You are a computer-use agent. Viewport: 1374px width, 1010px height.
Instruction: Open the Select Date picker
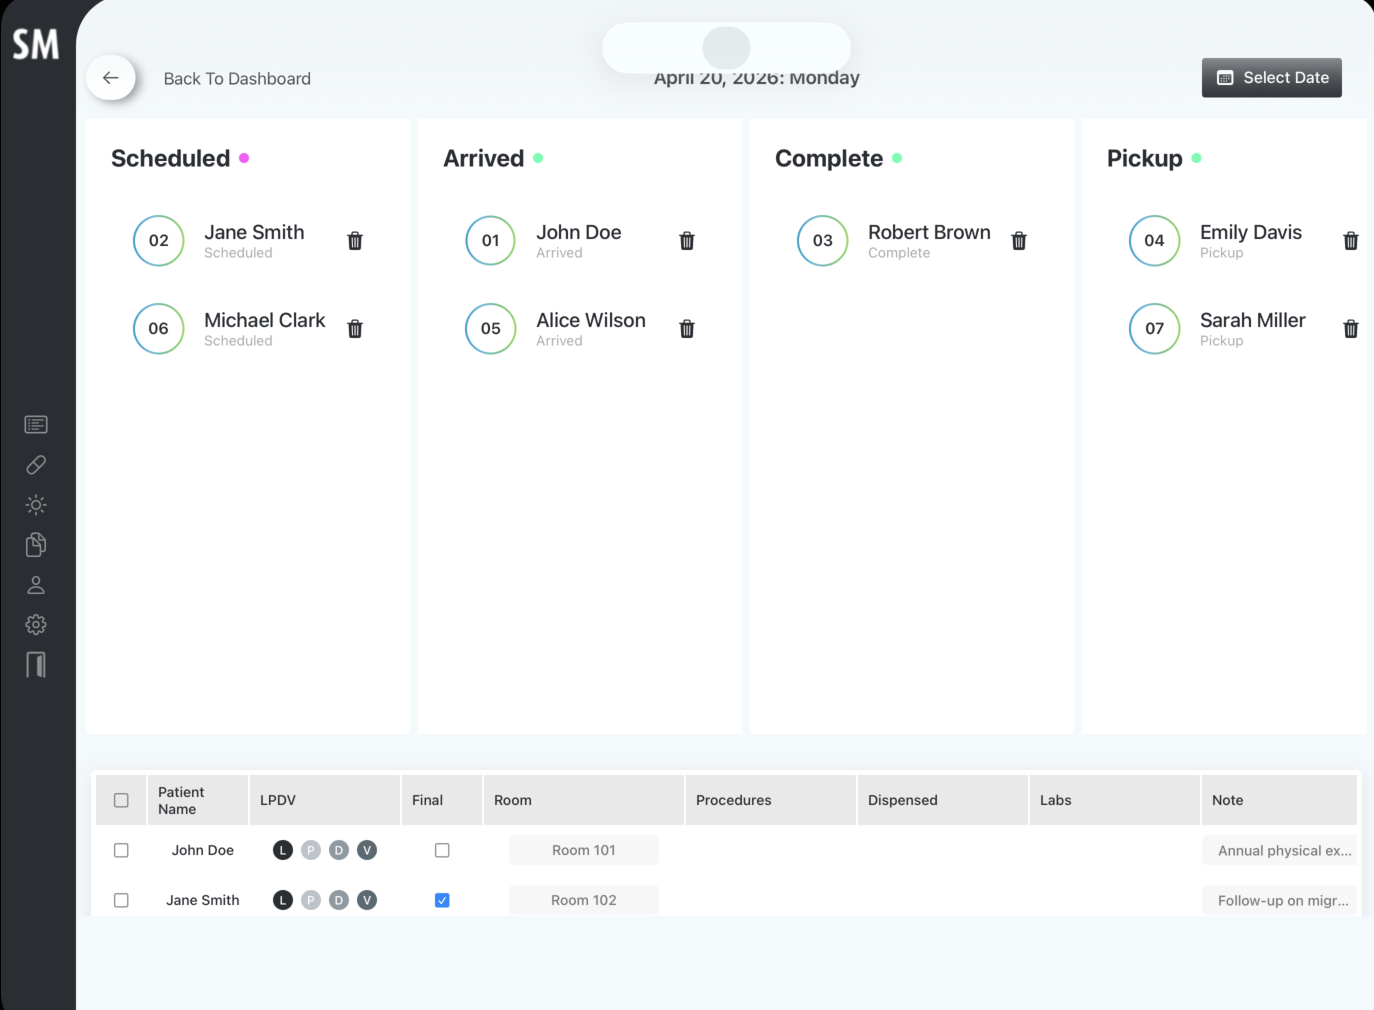(x=1272, y=78)
